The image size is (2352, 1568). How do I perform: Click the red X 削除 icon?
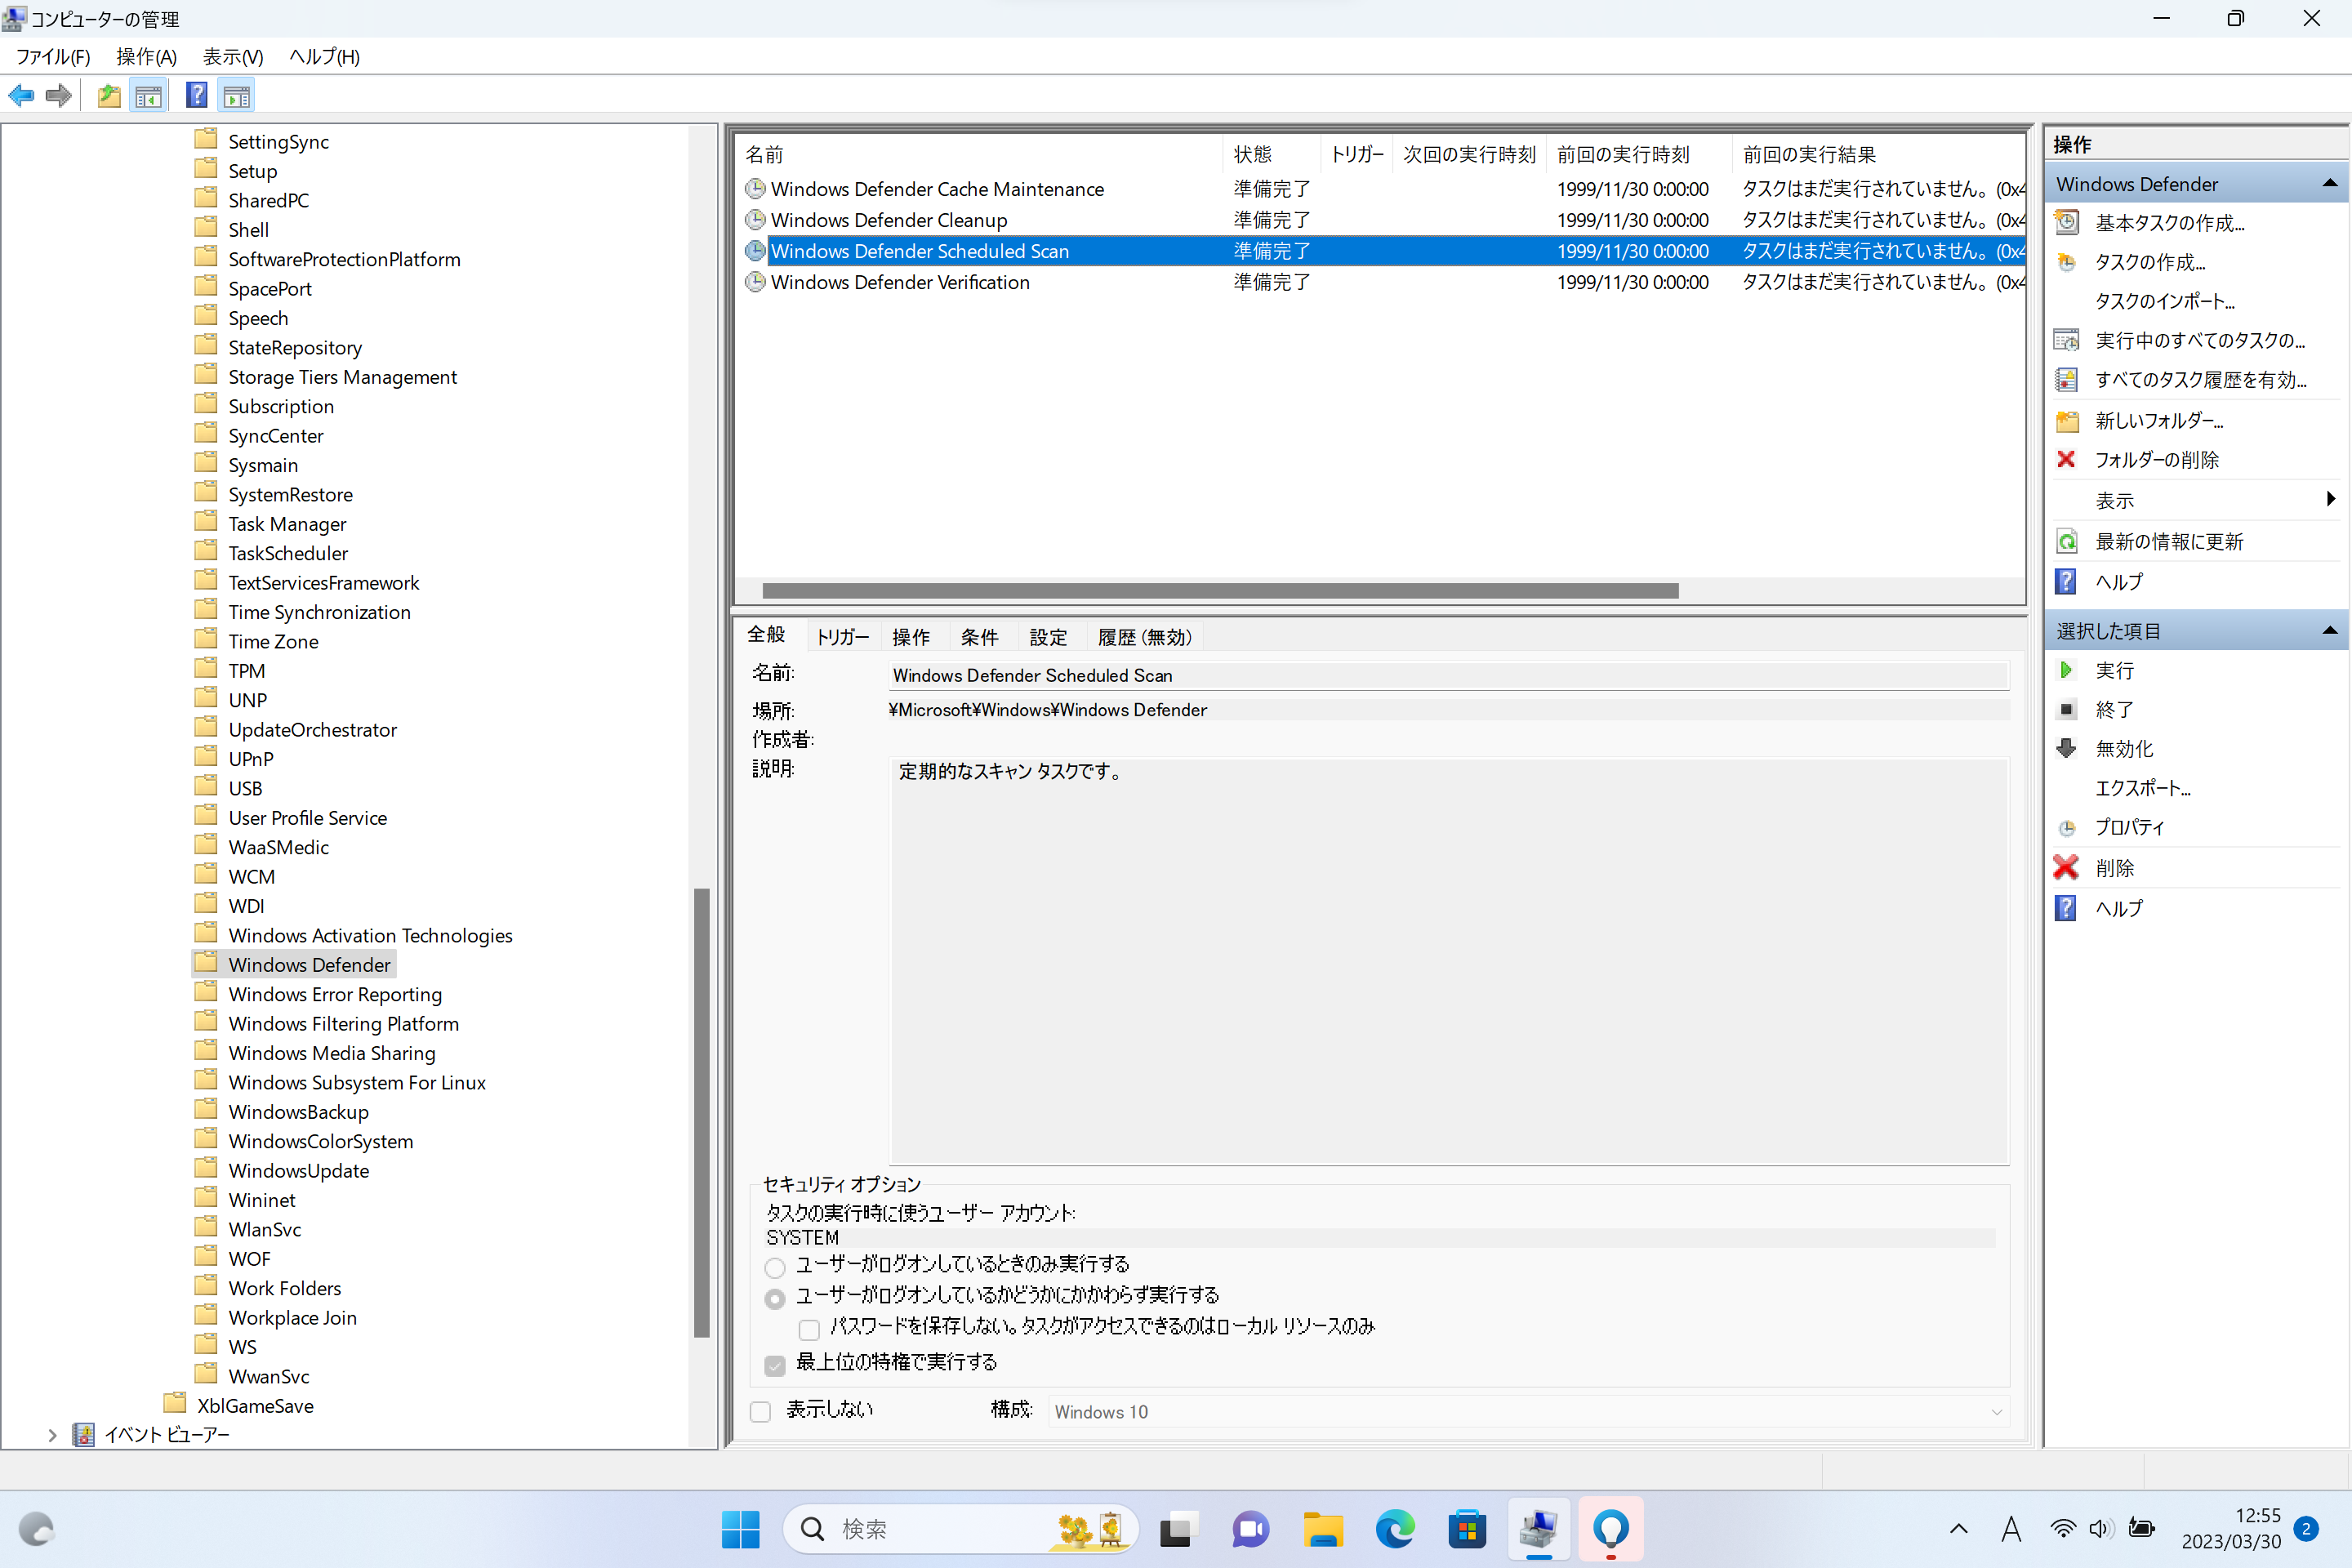coord(2066,867)
